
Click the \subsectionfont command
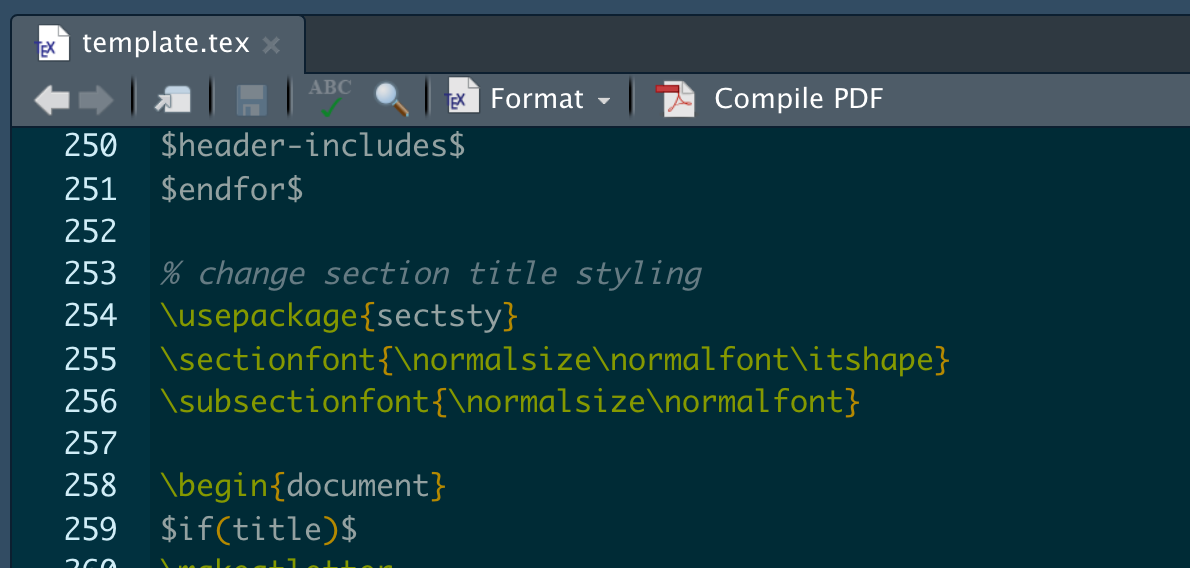coord(297,402)
